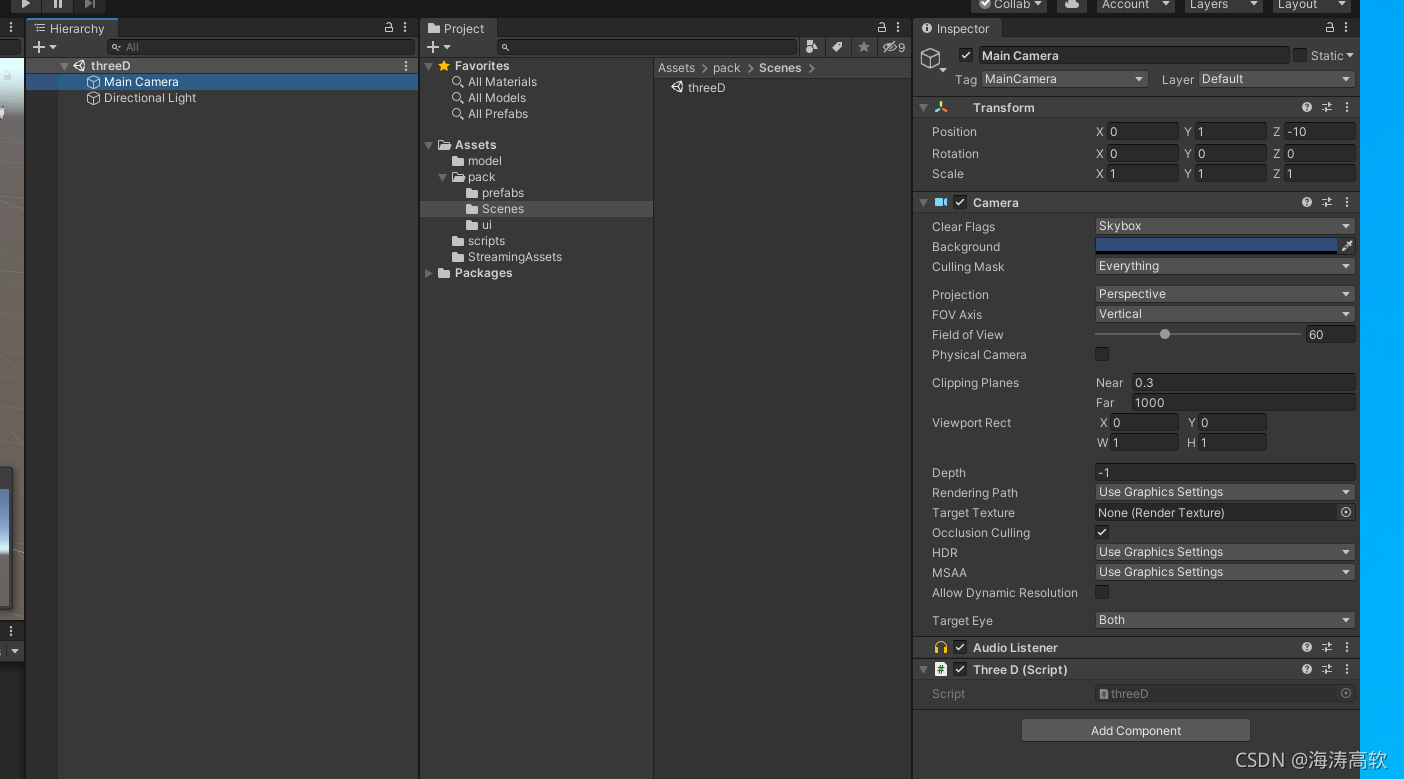The image size is (1404, 779).
Task: Open the GameObject icon picker in Inspector
Action: tap(932, 60)
